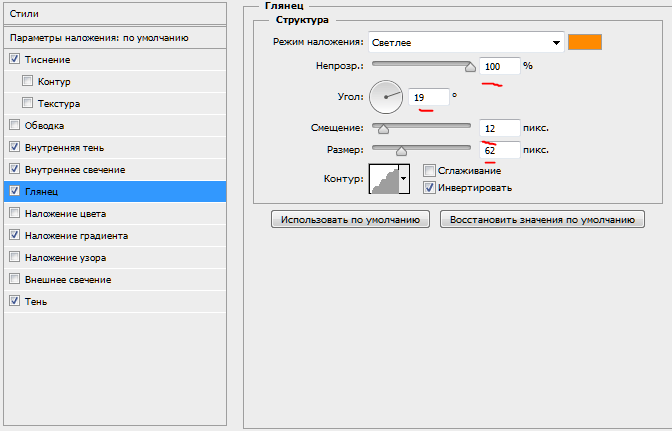Open the contour picker dropdown arrow

(405, 179)
